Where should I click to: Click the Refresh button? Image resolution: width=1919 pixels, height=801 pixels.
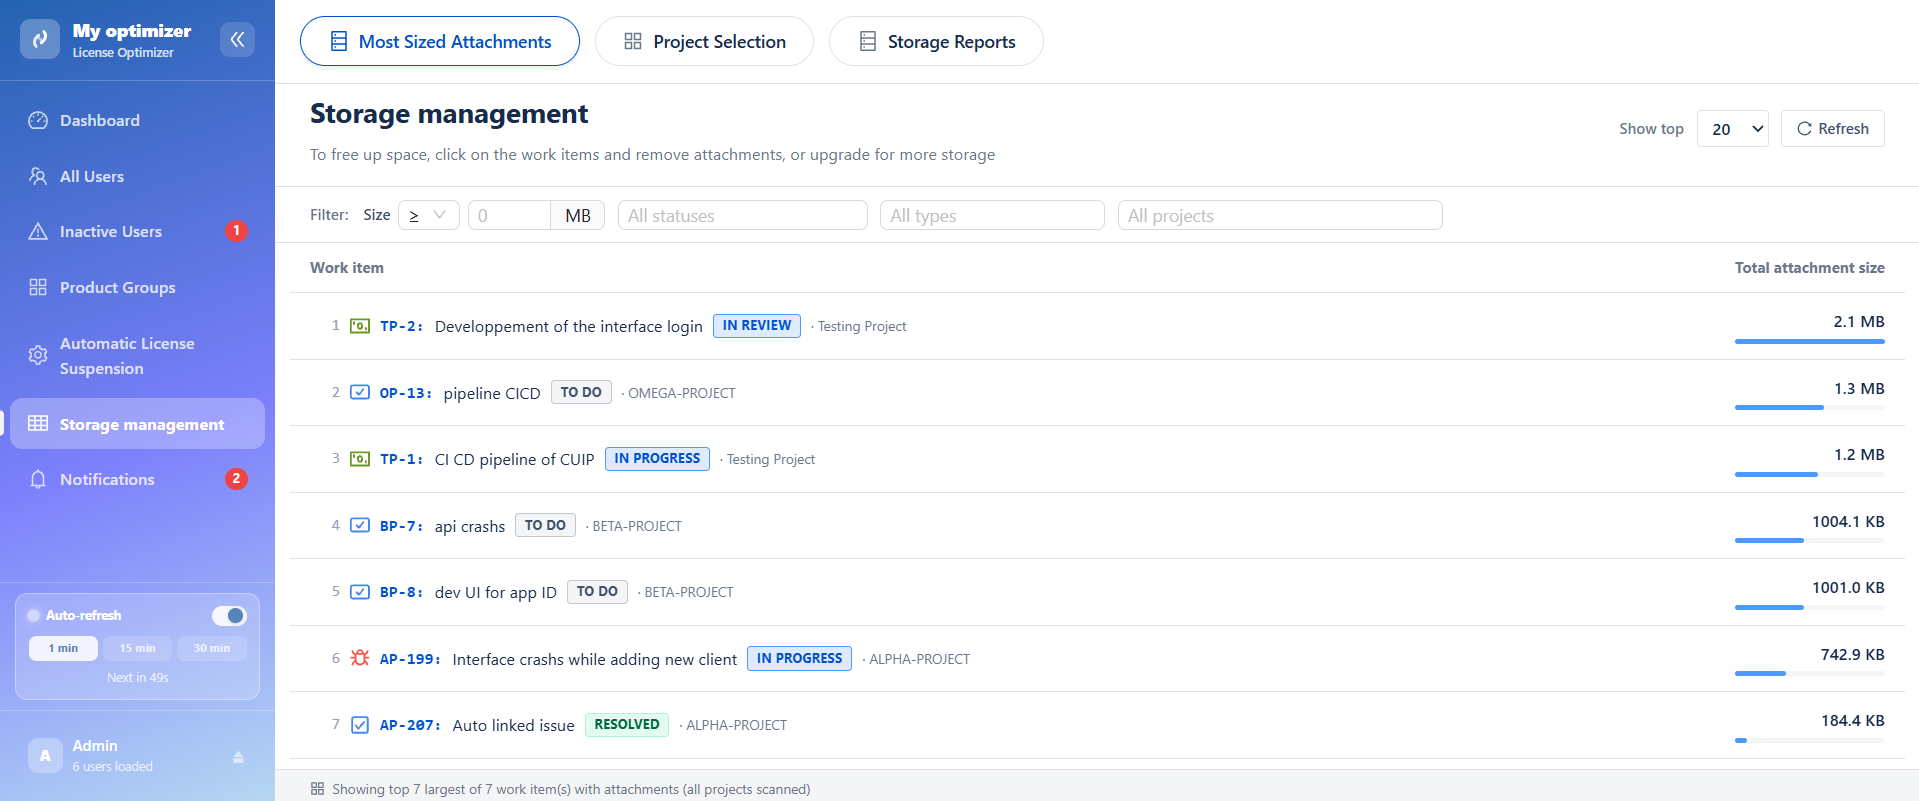coord(1832,129)
